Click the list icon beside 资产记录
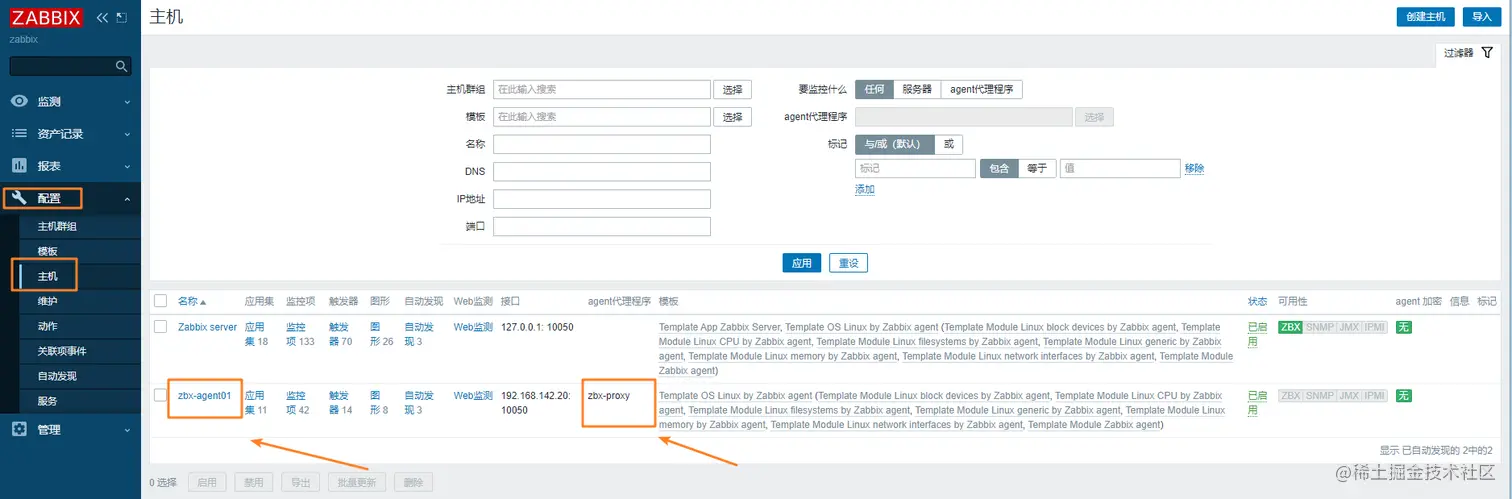Viewport: 1512px width, 499px height. pyautogui.click(x=19, y=133)
